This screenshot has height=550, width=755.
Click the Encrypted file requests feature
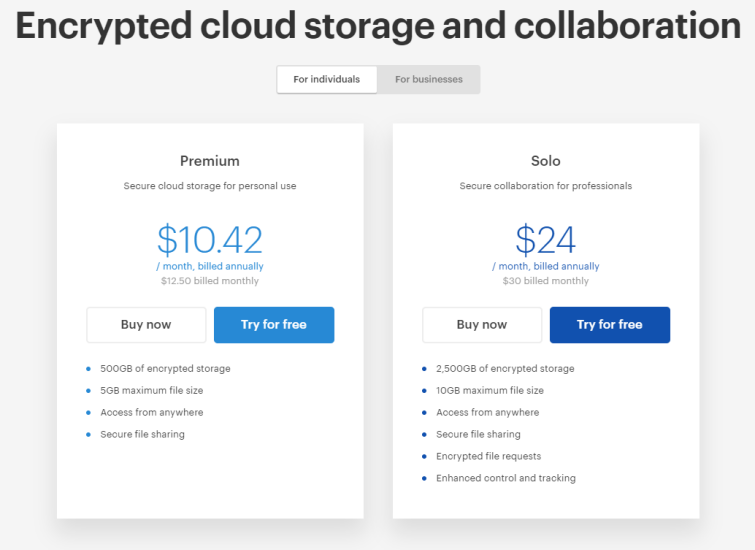point(488,456)
